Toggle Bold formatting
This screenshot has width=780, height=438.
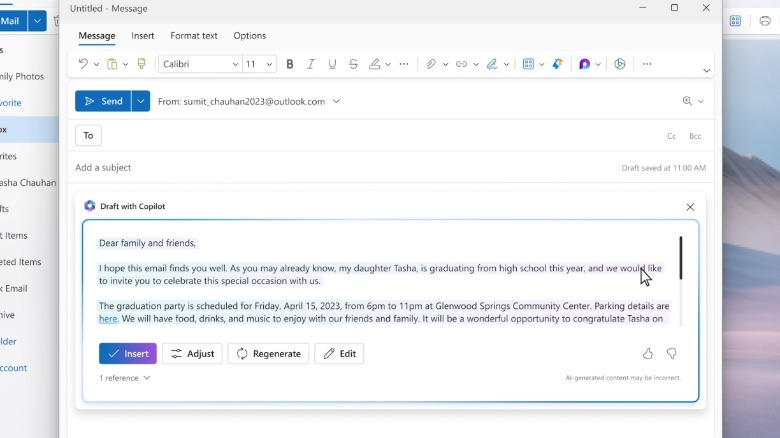(290, 64)
